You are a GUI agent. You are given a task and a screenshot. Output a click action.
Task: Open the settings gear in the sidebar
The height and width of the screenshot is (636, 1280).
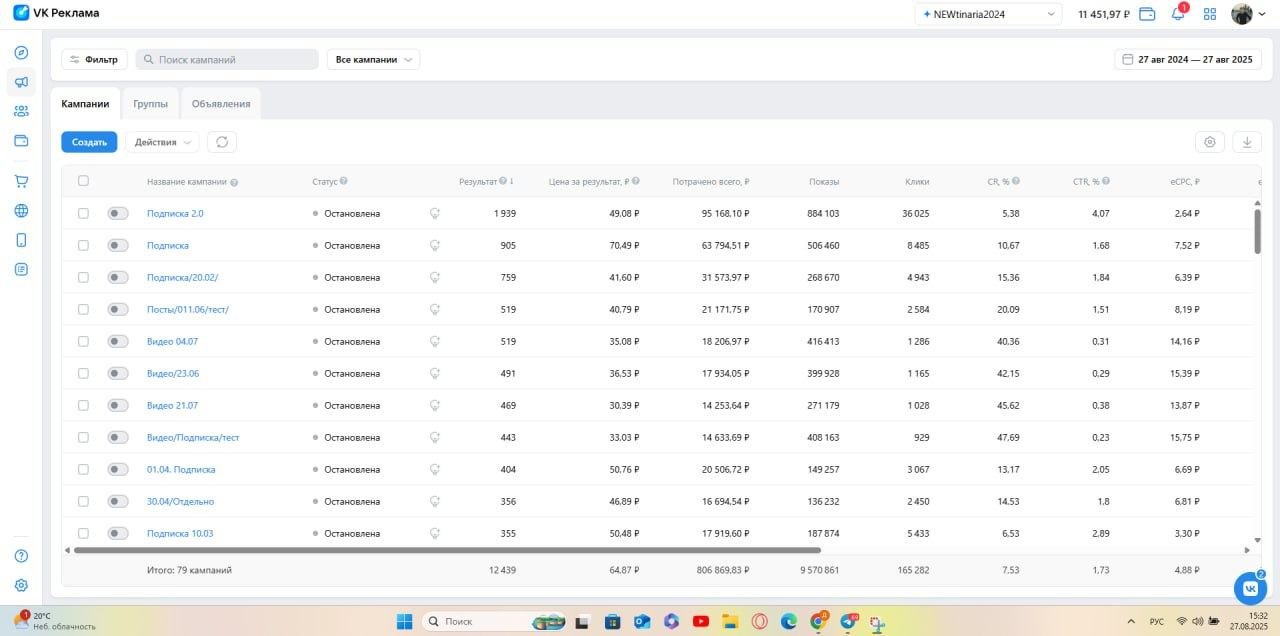(21, 585)
